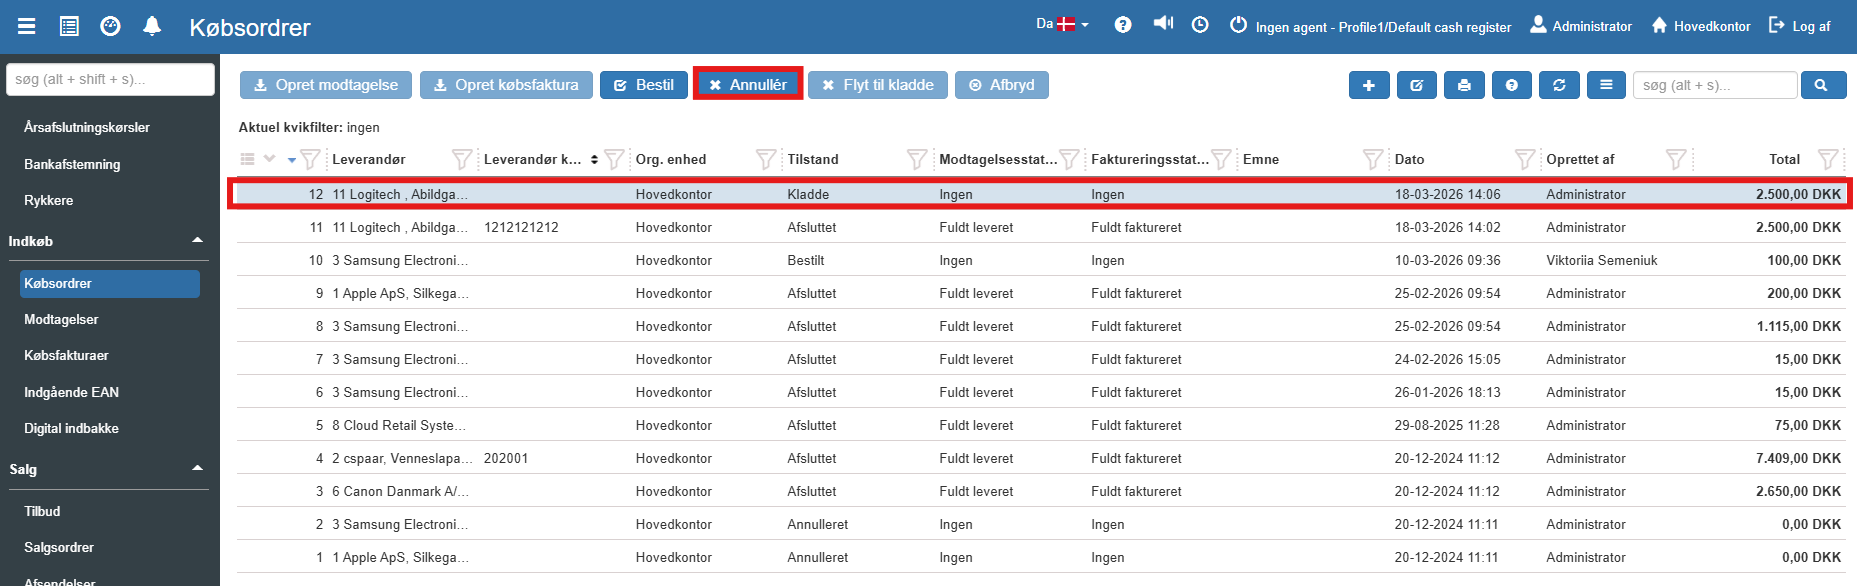Open Årsafslutningskørsler in sidebar

coord(87,127)
